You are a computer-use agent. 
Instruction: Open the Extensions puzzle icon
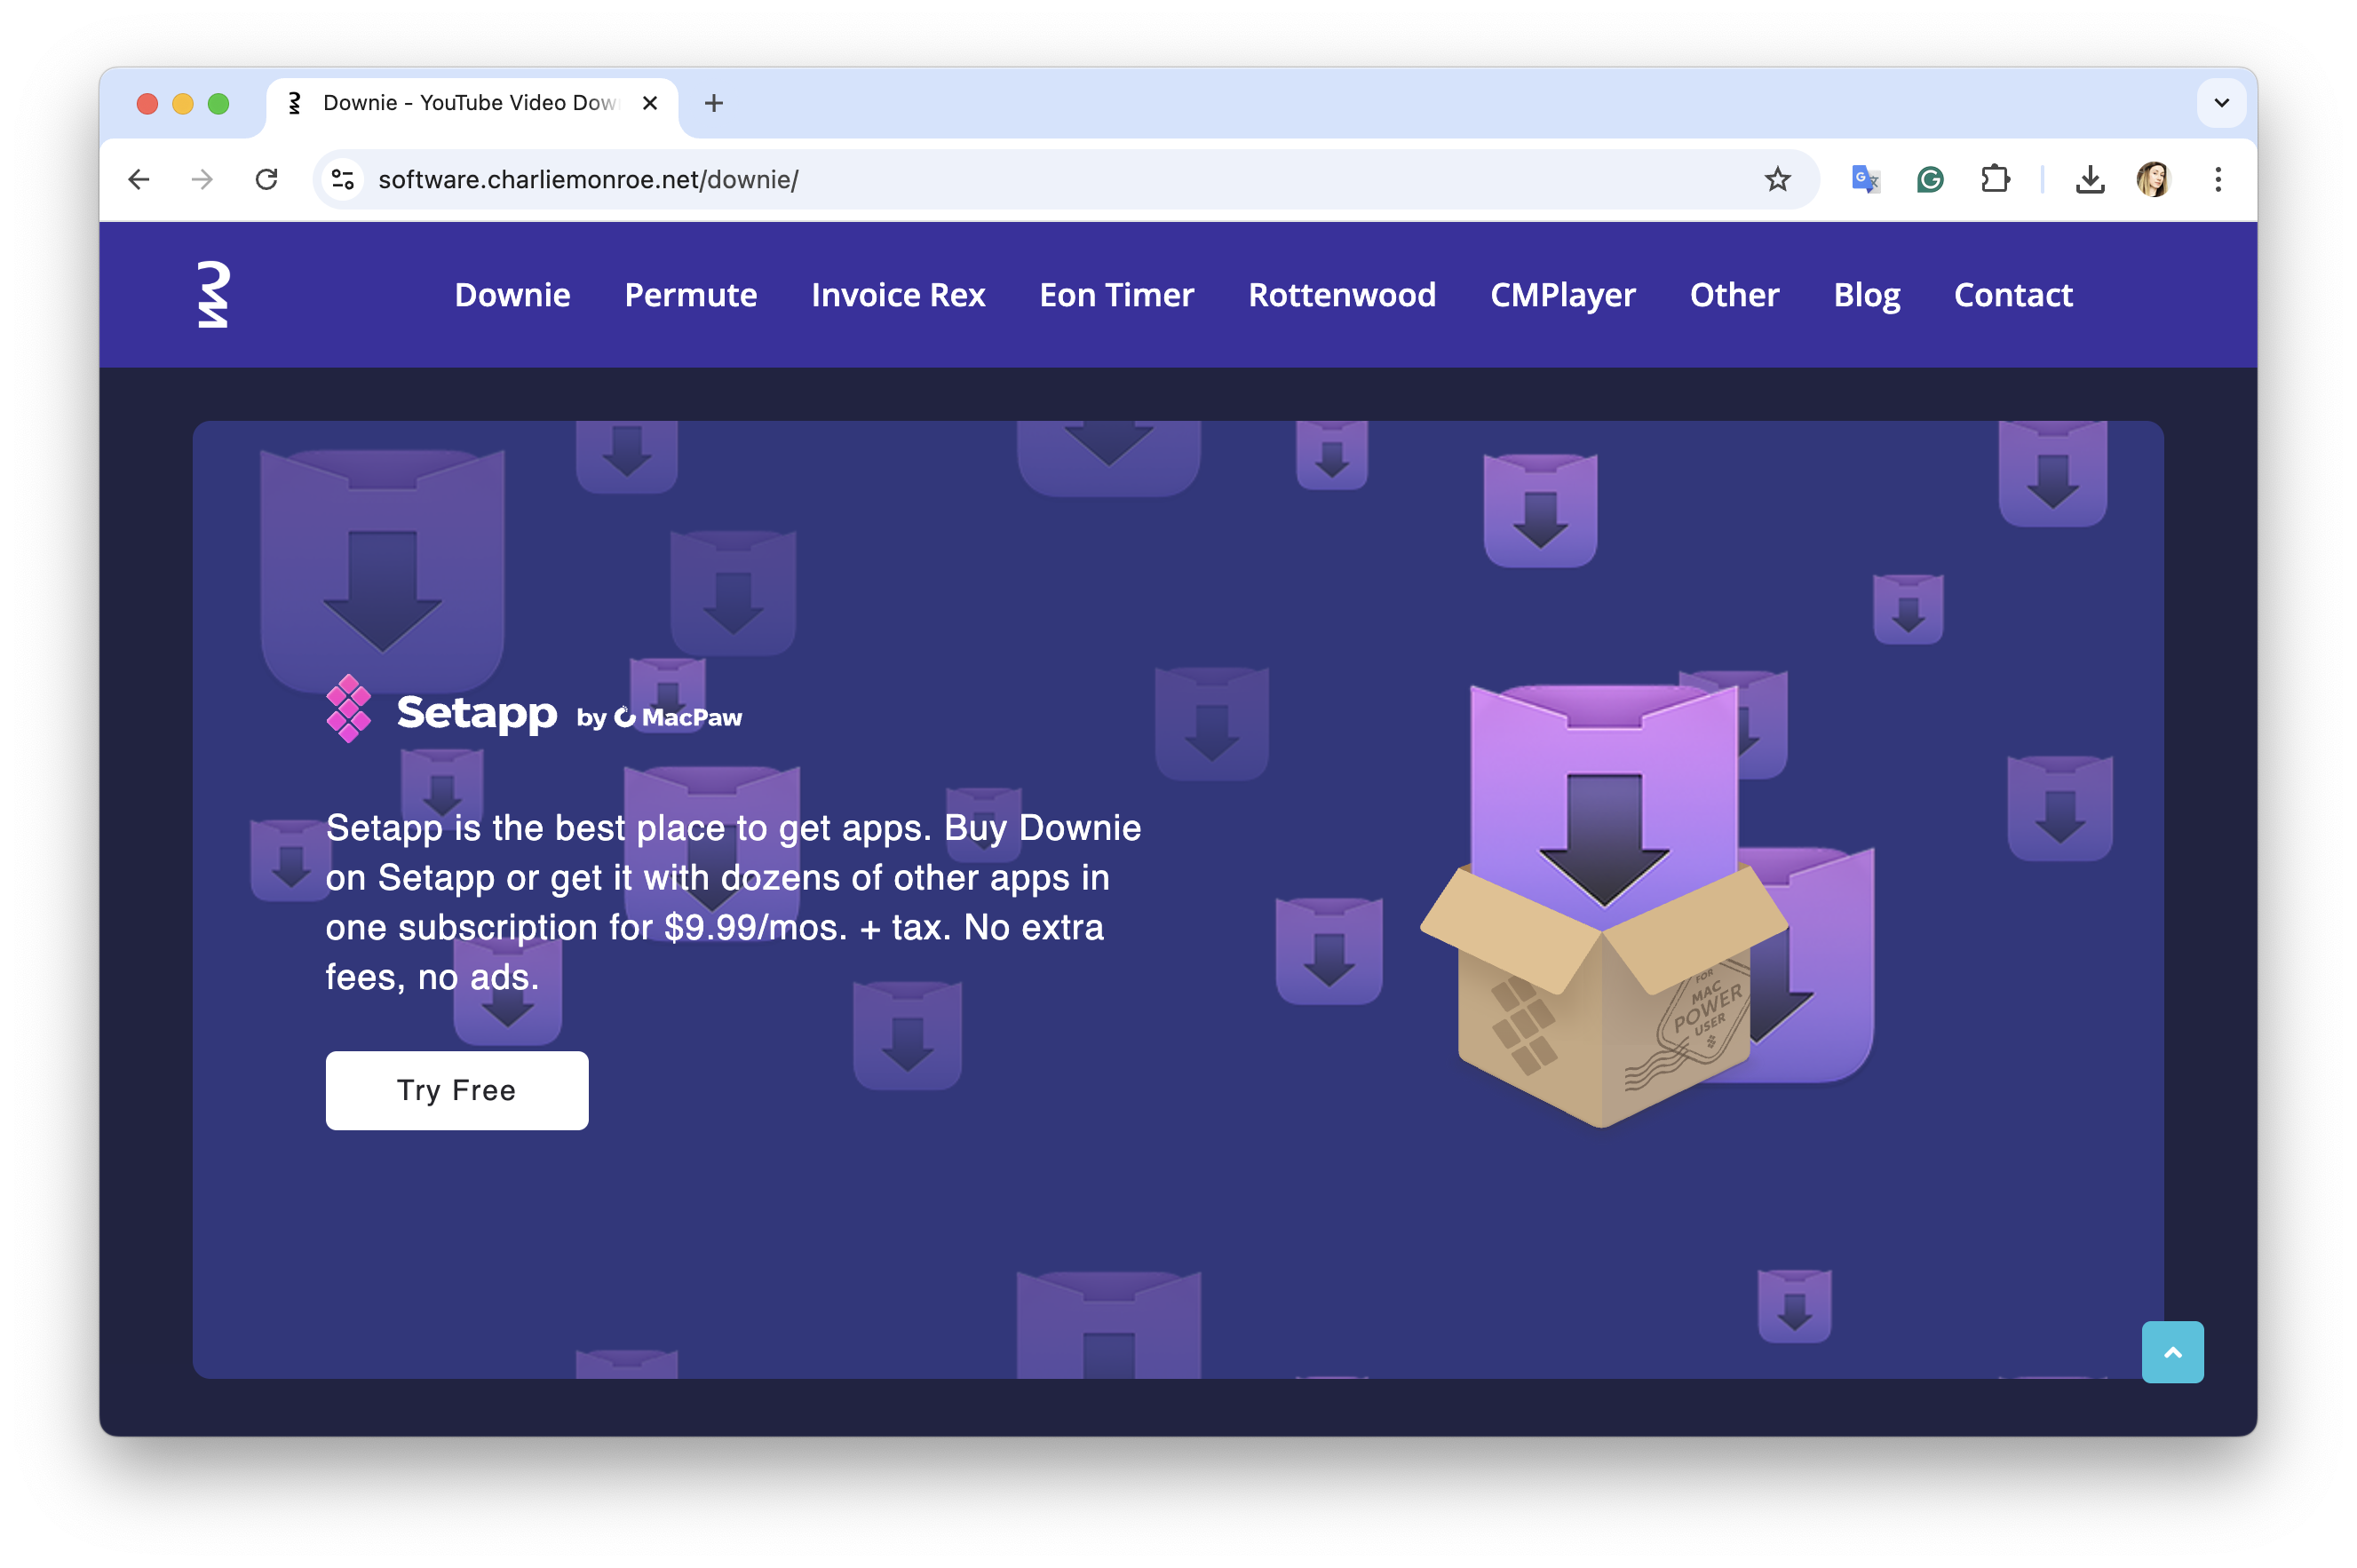1994,180
